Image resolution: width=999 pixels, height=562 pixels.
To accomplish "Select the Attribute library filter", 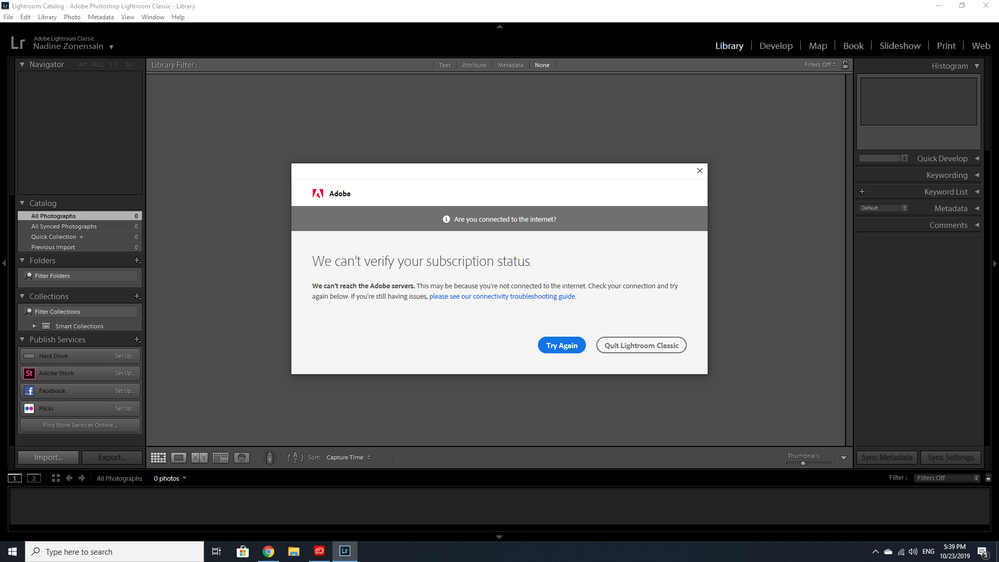I will point(474,65).
